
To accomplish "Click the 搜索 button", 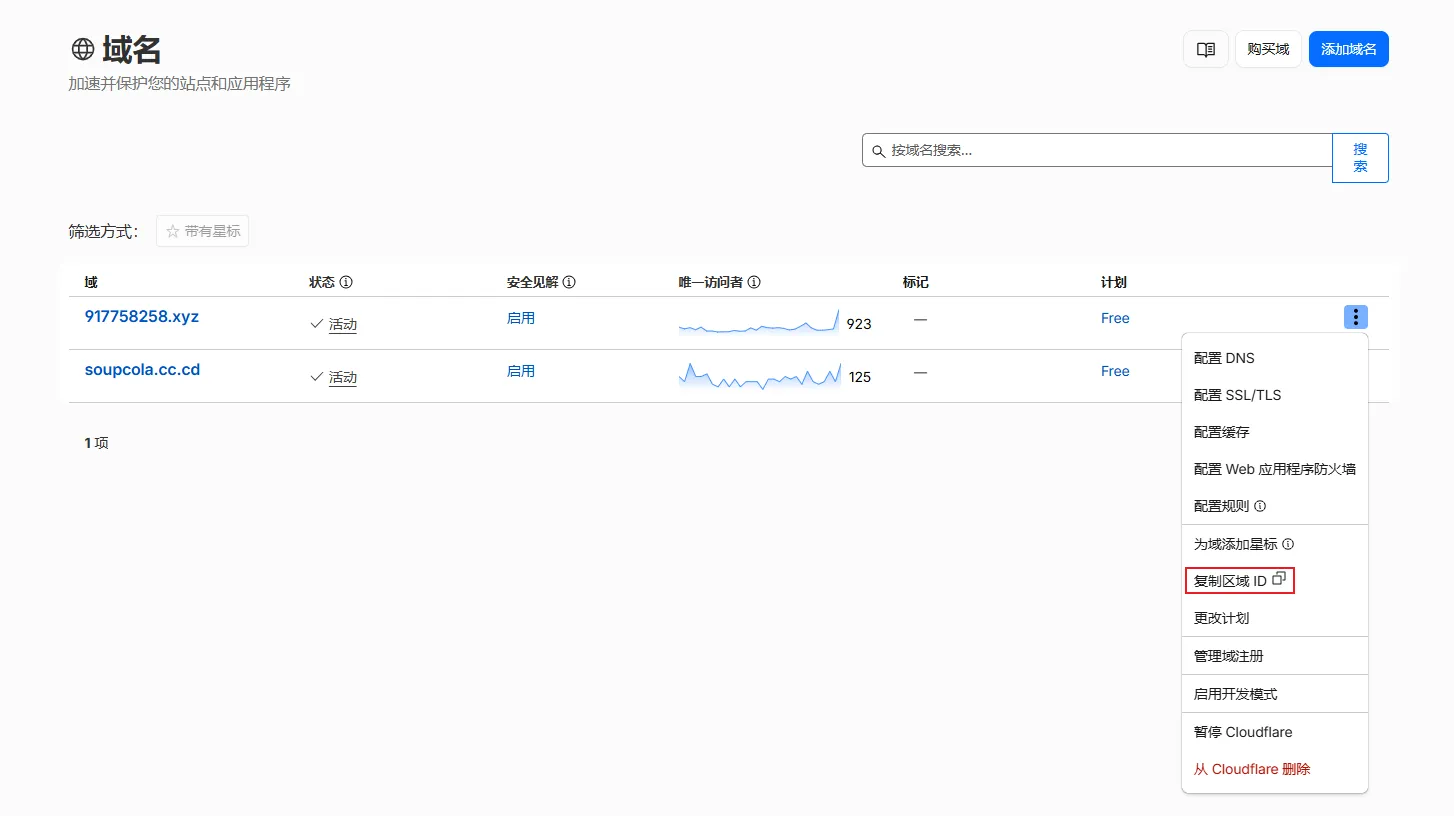I will click(x=1360, y=158).
